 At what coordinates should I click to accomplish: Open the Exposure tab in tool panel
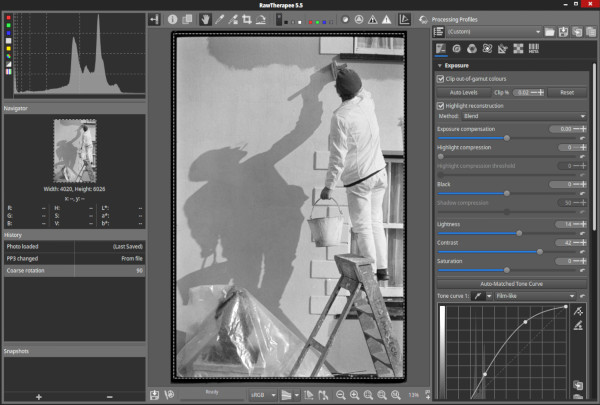pos(440,48)
